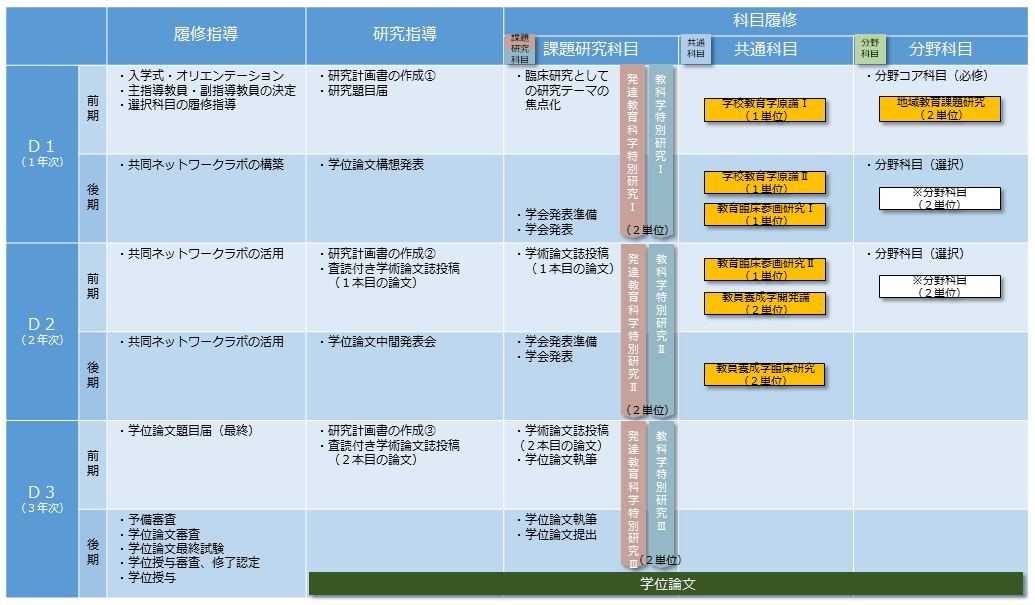The height and width of the screenshot is (605, 1035).
Task: Click the 後期 cell in the D2 row
Action: point(92,375)
